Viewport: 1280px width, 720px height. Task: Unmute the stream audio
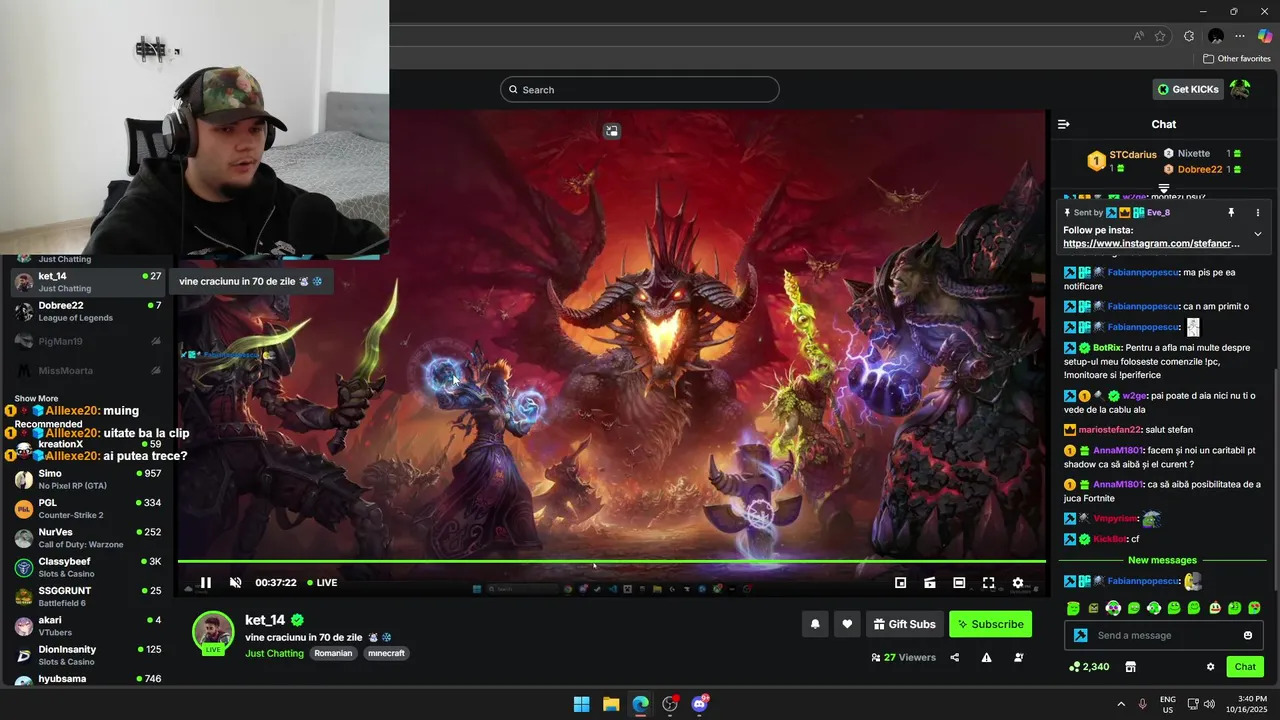tap(236, 582)
